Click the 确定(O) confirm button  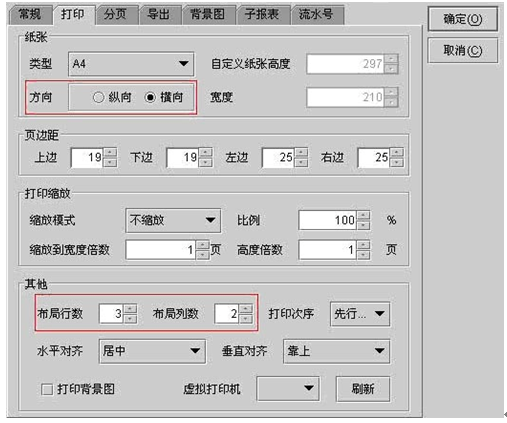click(x=463, y=19)
